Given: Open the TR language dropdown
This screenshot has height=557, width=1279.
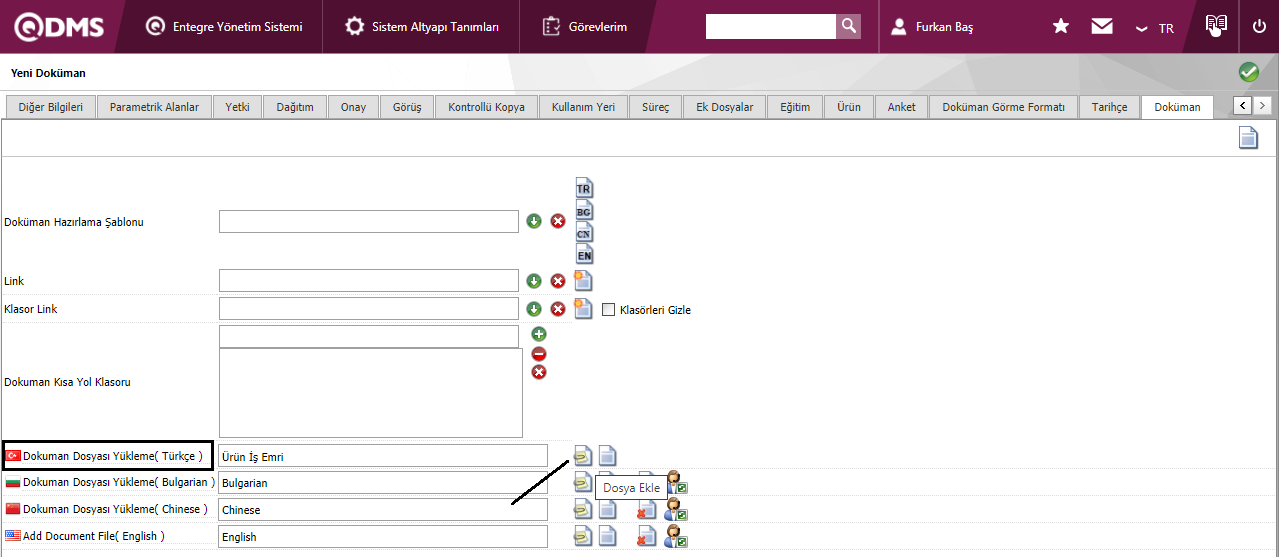Looking at the screenshot, I should click(1155, 28).
